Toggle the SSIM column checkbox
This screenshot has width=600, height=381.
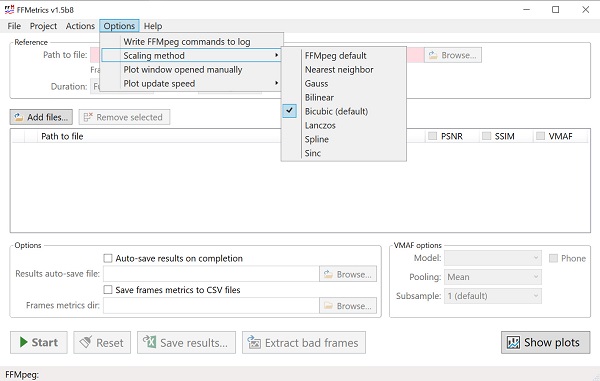click(x=486, y=136)
